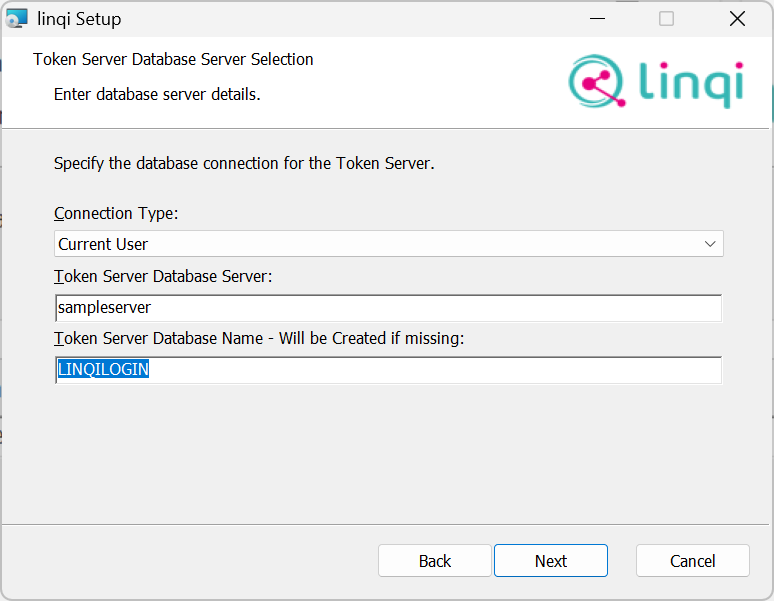Click 'Token Server Database Server Selection' heading
Screen dimensions: 774x601
(x=173, y=59)
